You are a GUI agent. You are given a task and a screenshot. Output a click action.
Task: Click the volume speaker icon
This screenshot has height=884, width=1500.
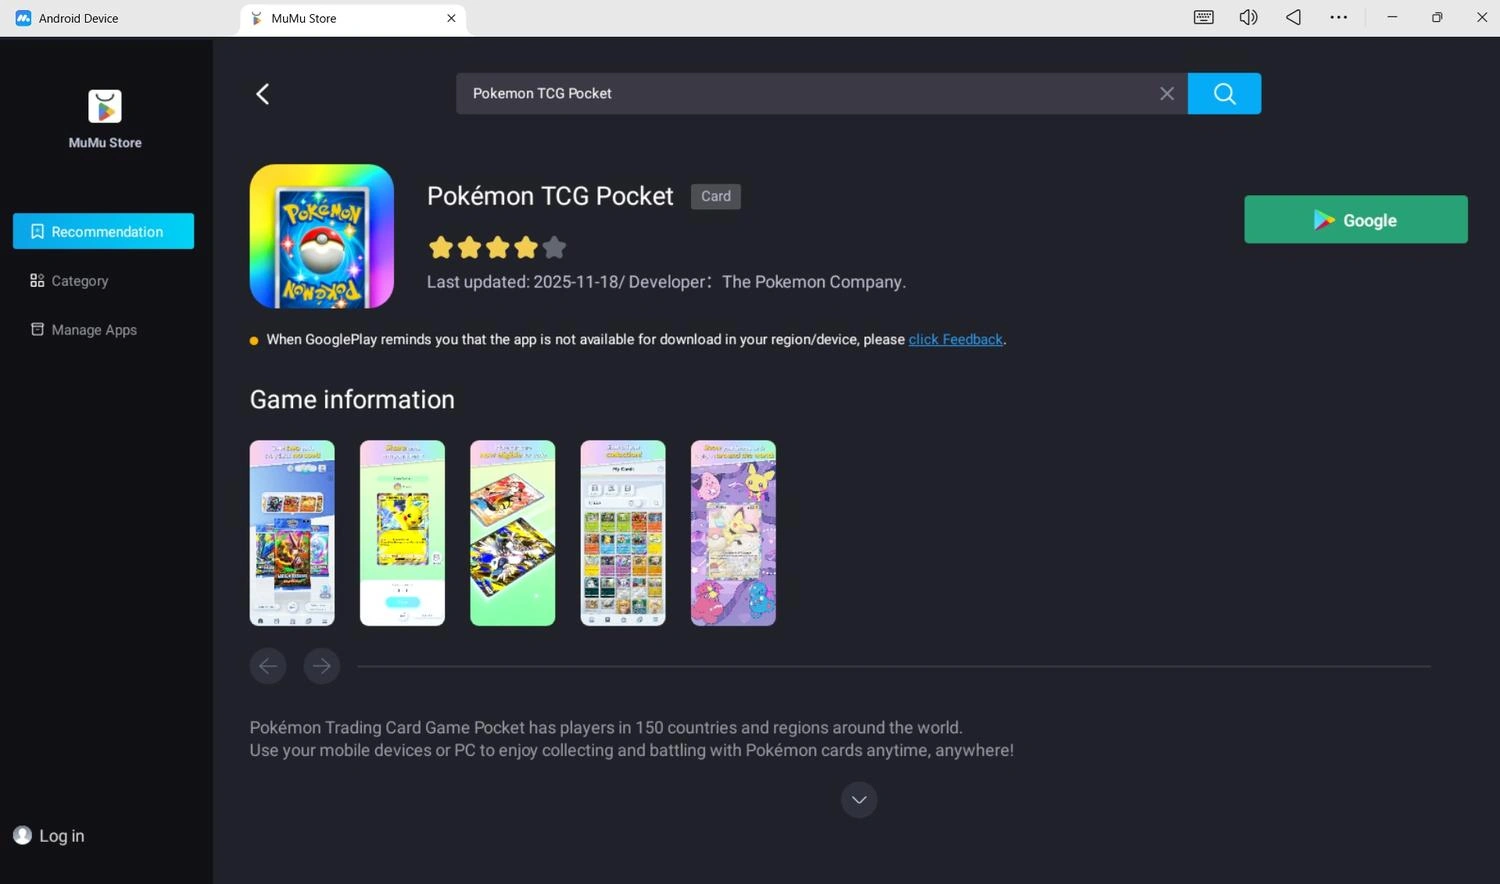(x=1248, y=18)
